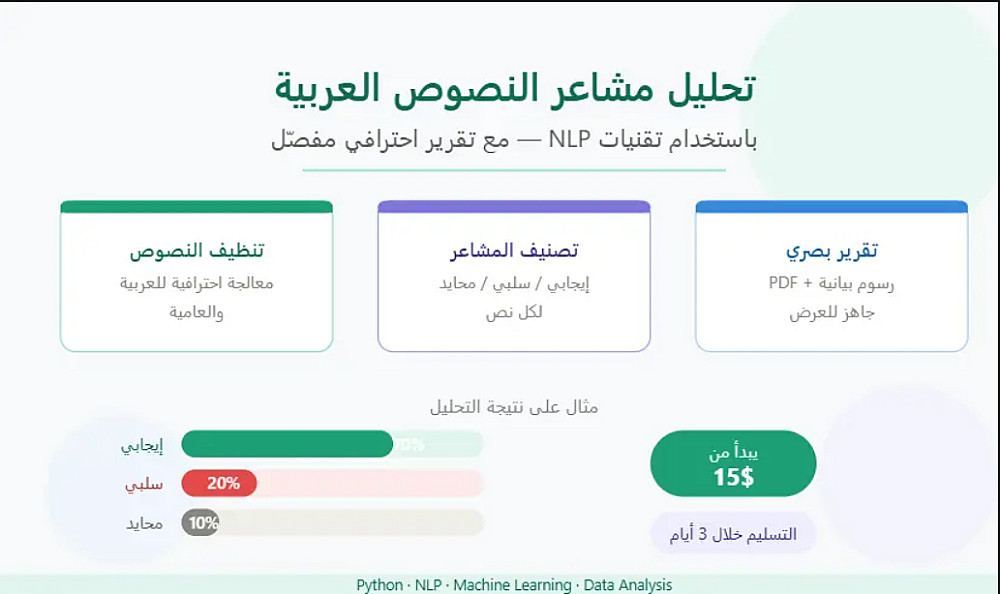Select the تقرير بصري card
This screenshot has height=594, width=1000.
coord(832,276)
